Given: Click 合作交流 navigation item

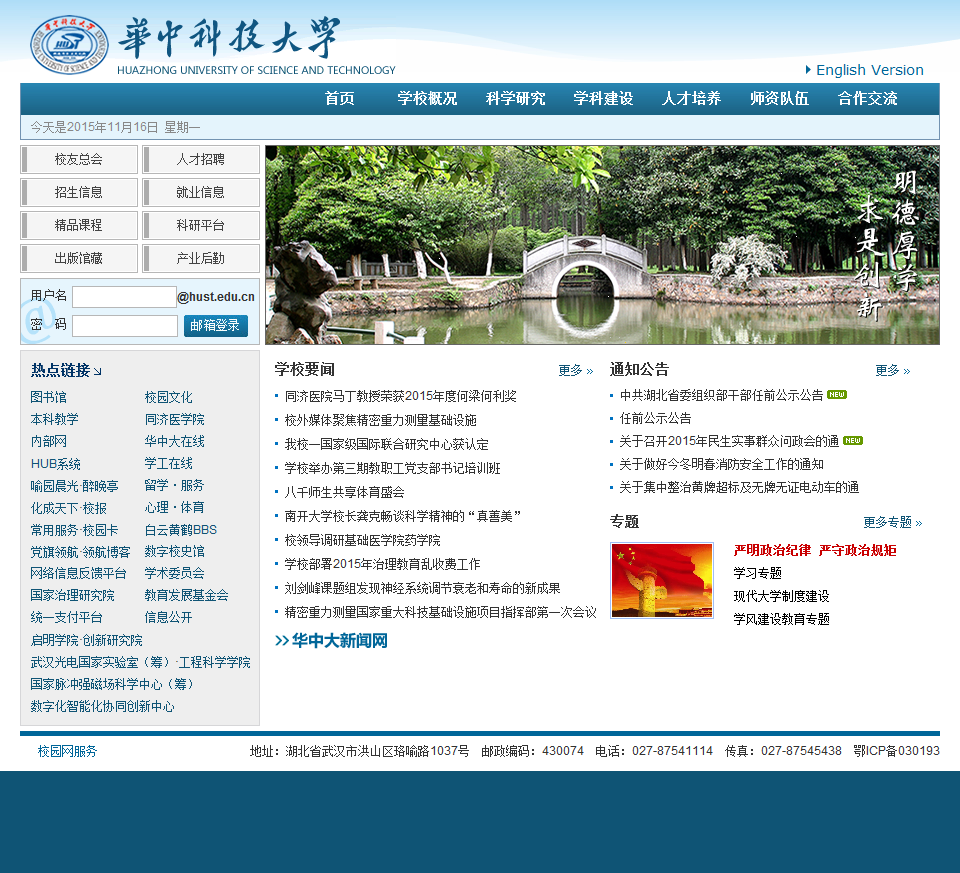Looking at the screenshot, I should pyautogui.click(x=868, y=99).
